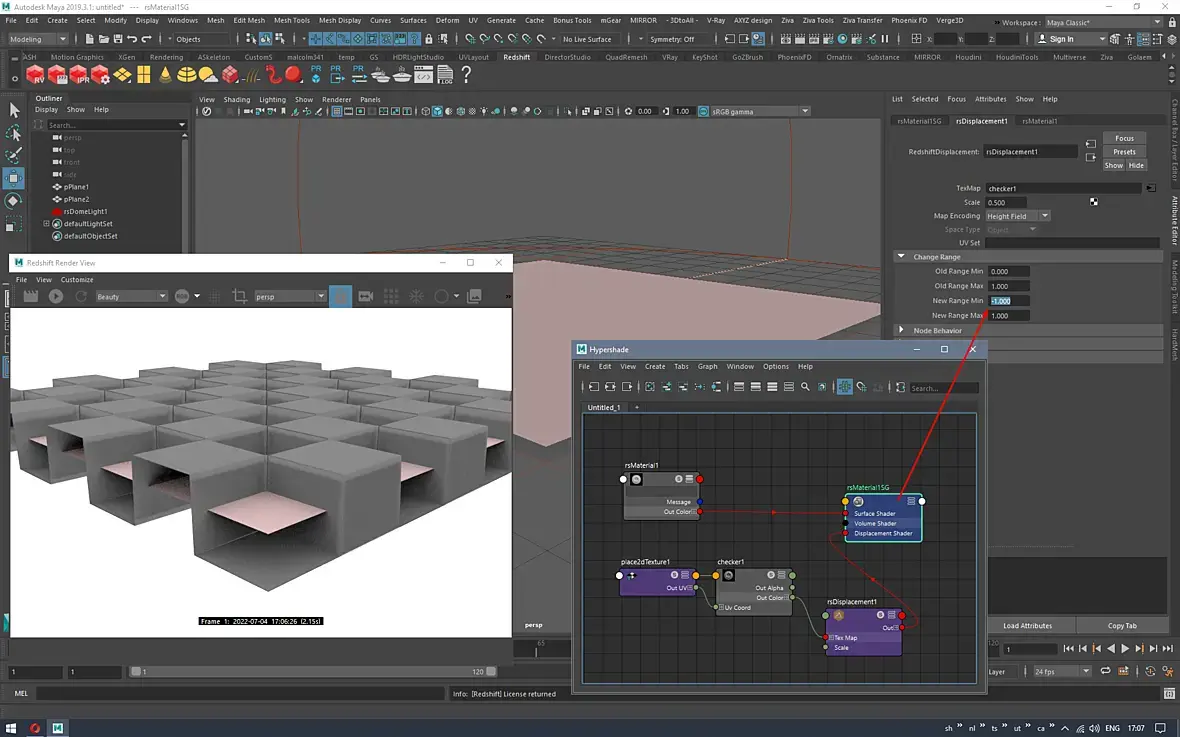This screenshot has height=737, width=1180.
Task: Select the Move tool in left toolbox
Action: point(14,179)
